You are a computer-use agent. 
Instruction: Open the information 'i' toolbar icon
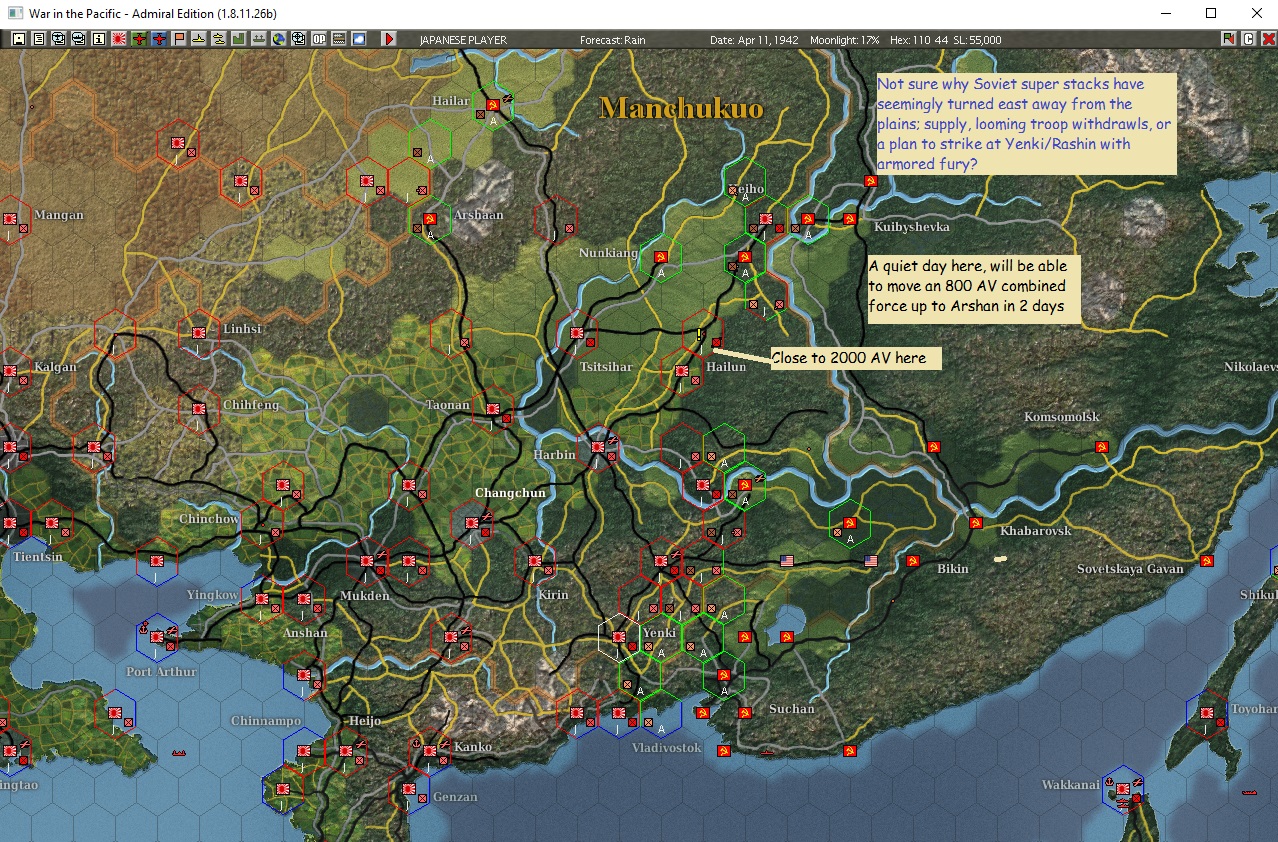99,39
